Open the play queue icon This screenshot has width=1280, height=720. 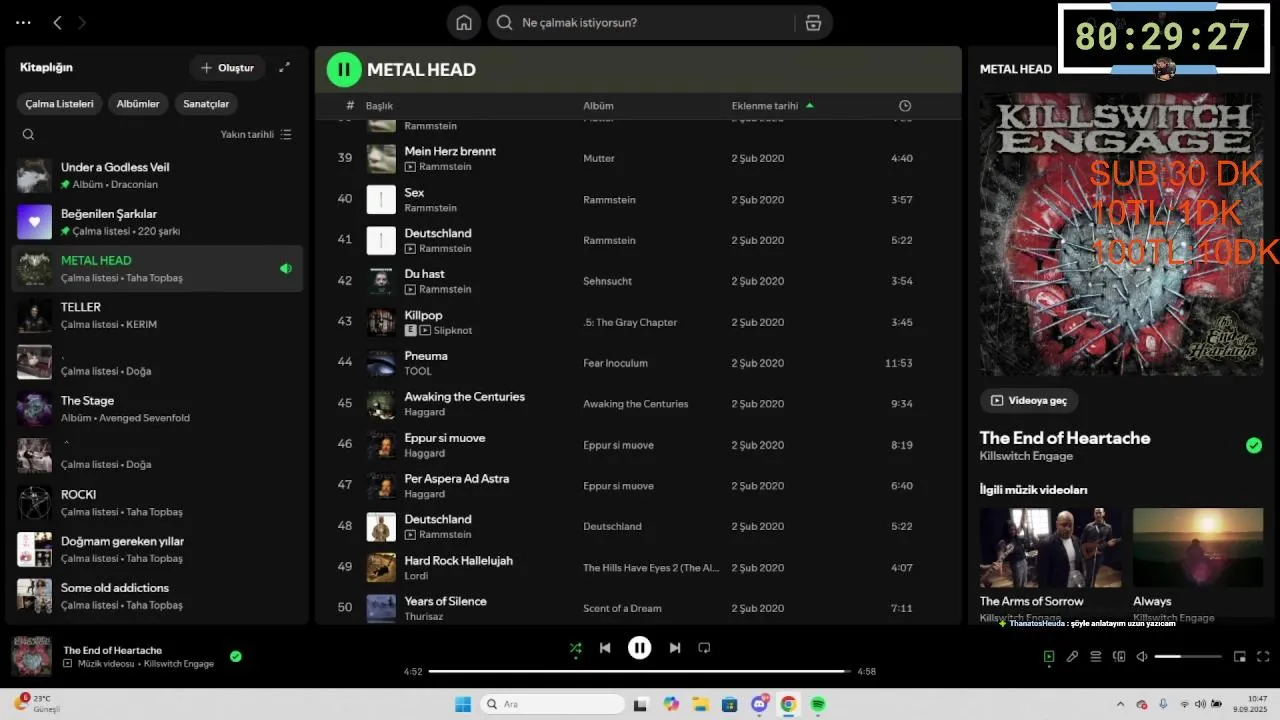1096,657
